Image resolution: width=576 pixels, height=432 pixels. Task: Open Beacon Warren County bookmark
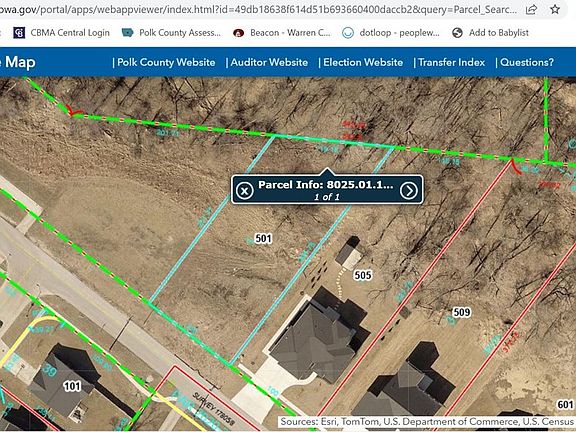282,33
